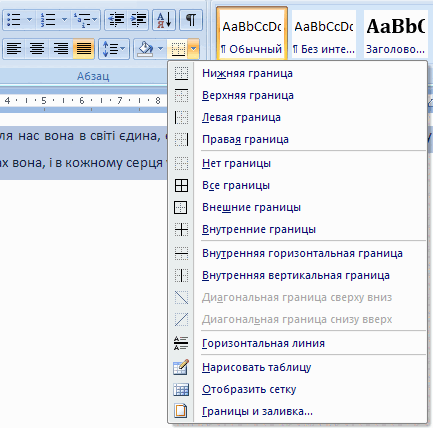Viewport: 433px width, 428px height.
Task: Click the line spacing button
Action: click(114, 49)
